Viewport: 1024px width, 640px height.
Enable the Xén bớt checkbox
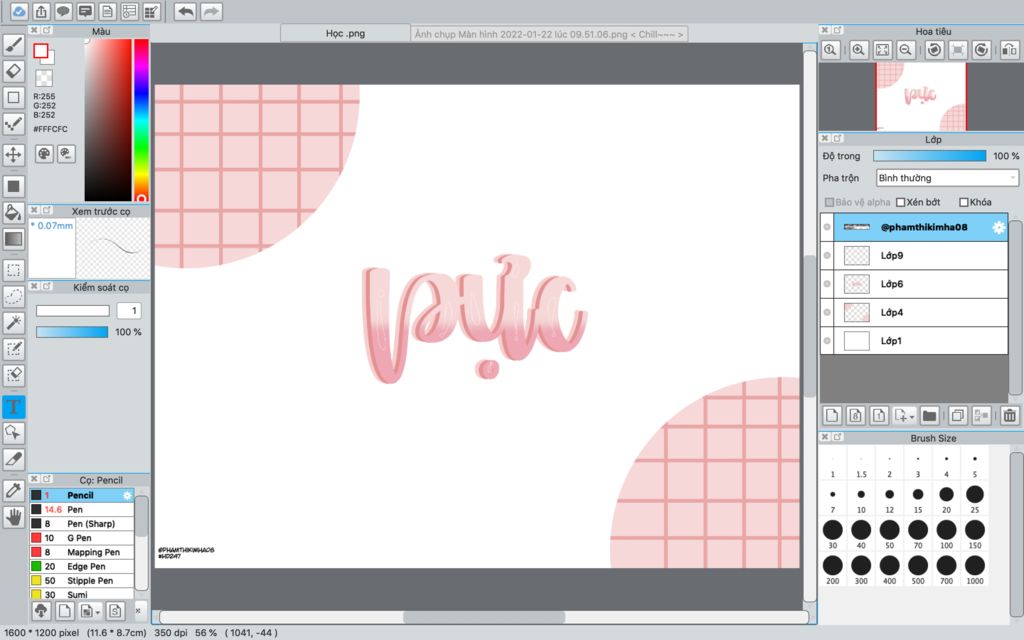[901, 202]
